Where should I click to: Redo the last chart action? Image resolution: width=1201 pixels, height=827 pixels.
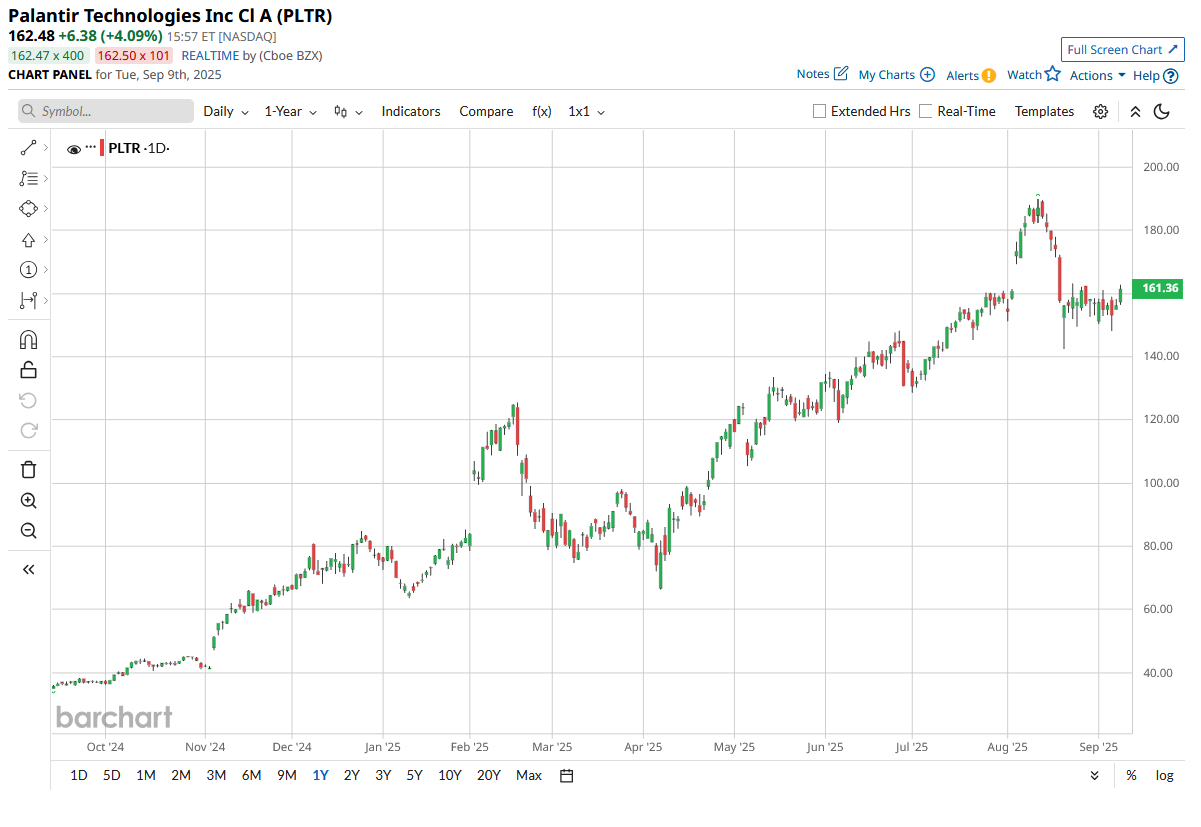coord(28,430)
